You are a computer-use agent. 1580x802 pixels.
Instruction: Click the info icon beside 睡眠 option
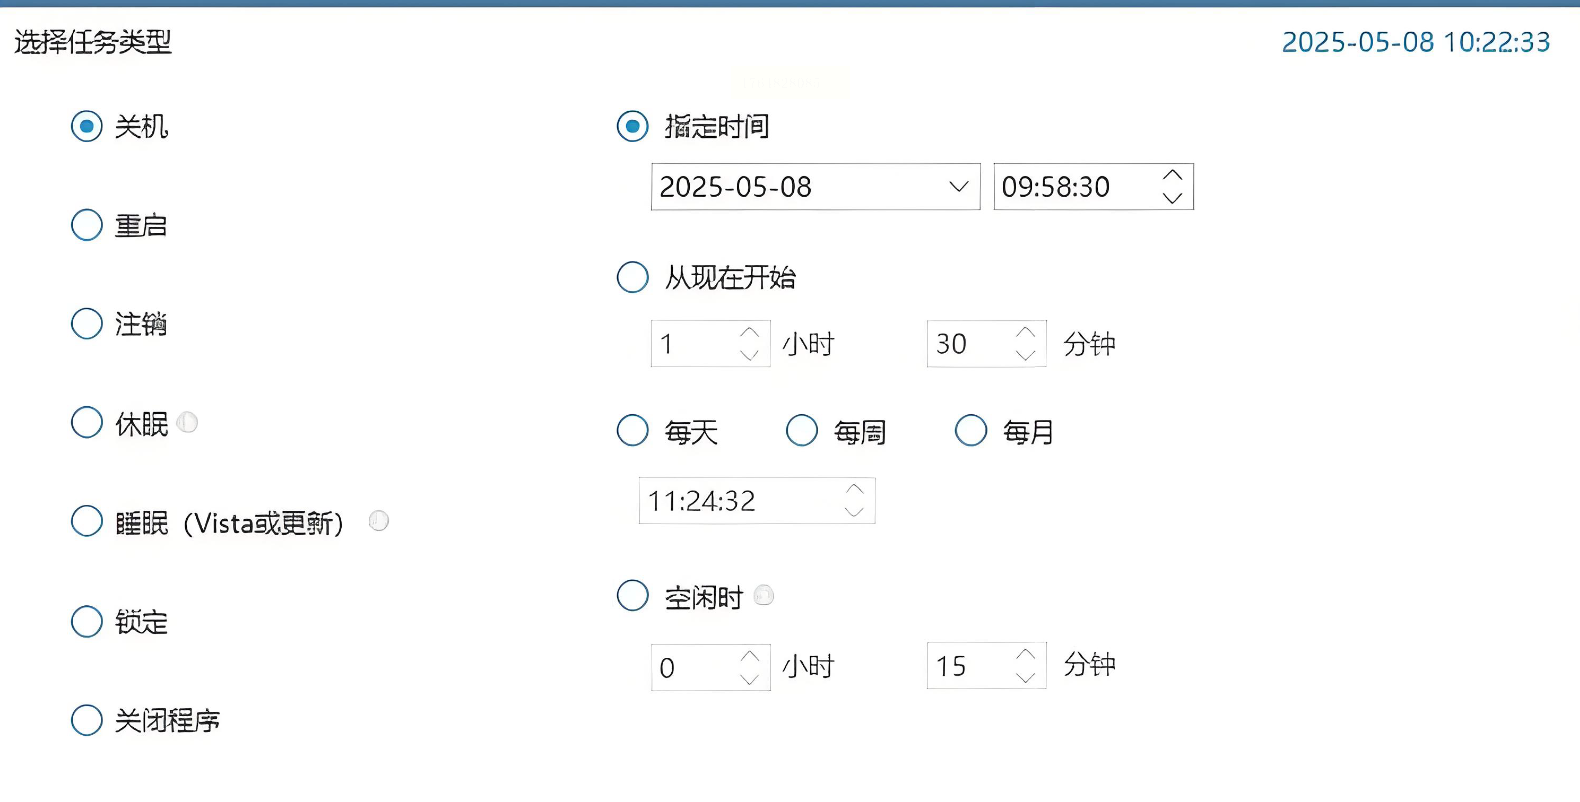[x=378, y=521]
